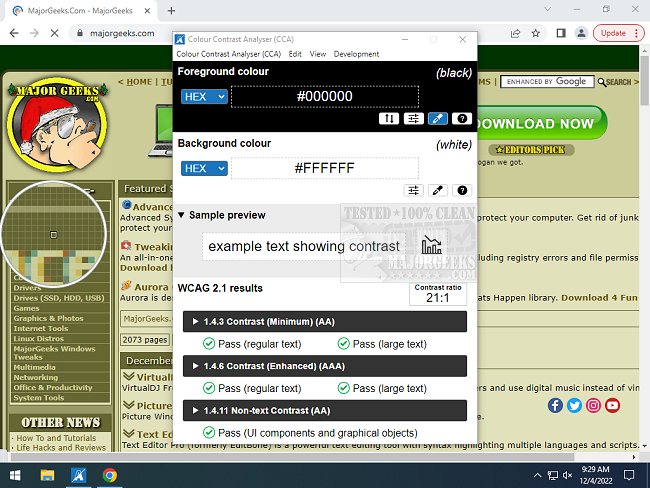
Task: Open the foreground HEX format dropdown
Action: [204, 97]
